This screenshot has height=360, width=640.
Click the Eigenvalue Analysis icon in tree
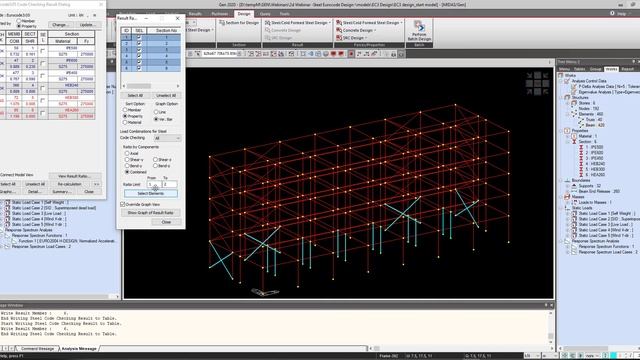(x=574, y=92)
